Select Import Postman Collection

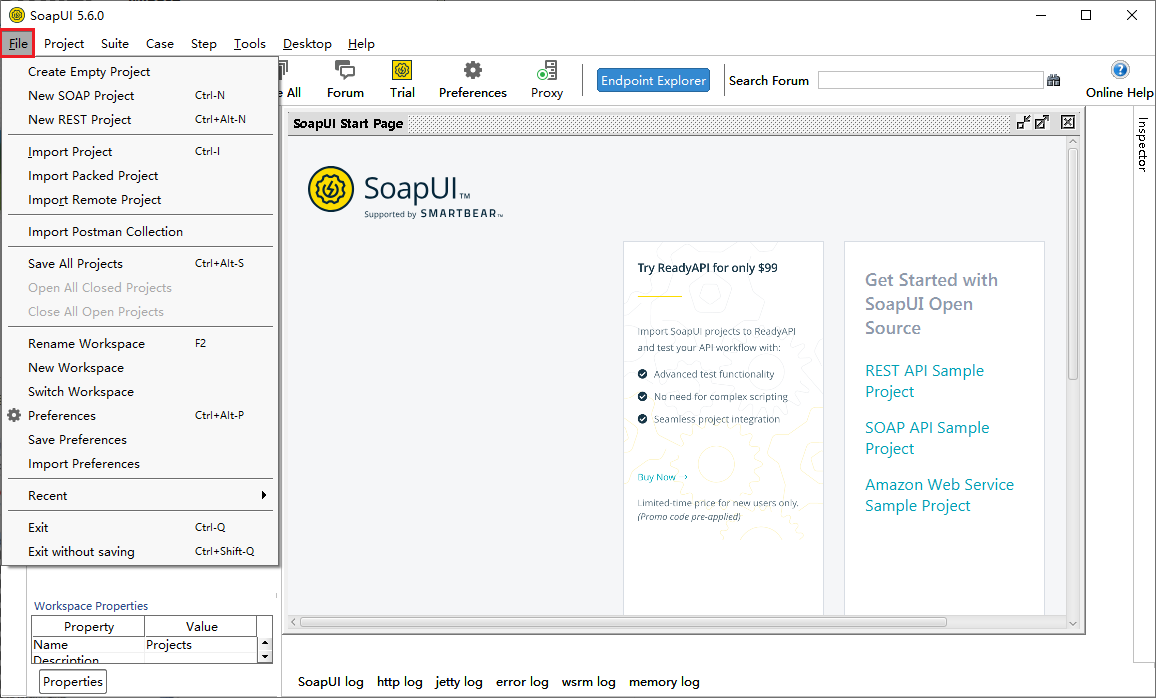[x=140, y=231]
